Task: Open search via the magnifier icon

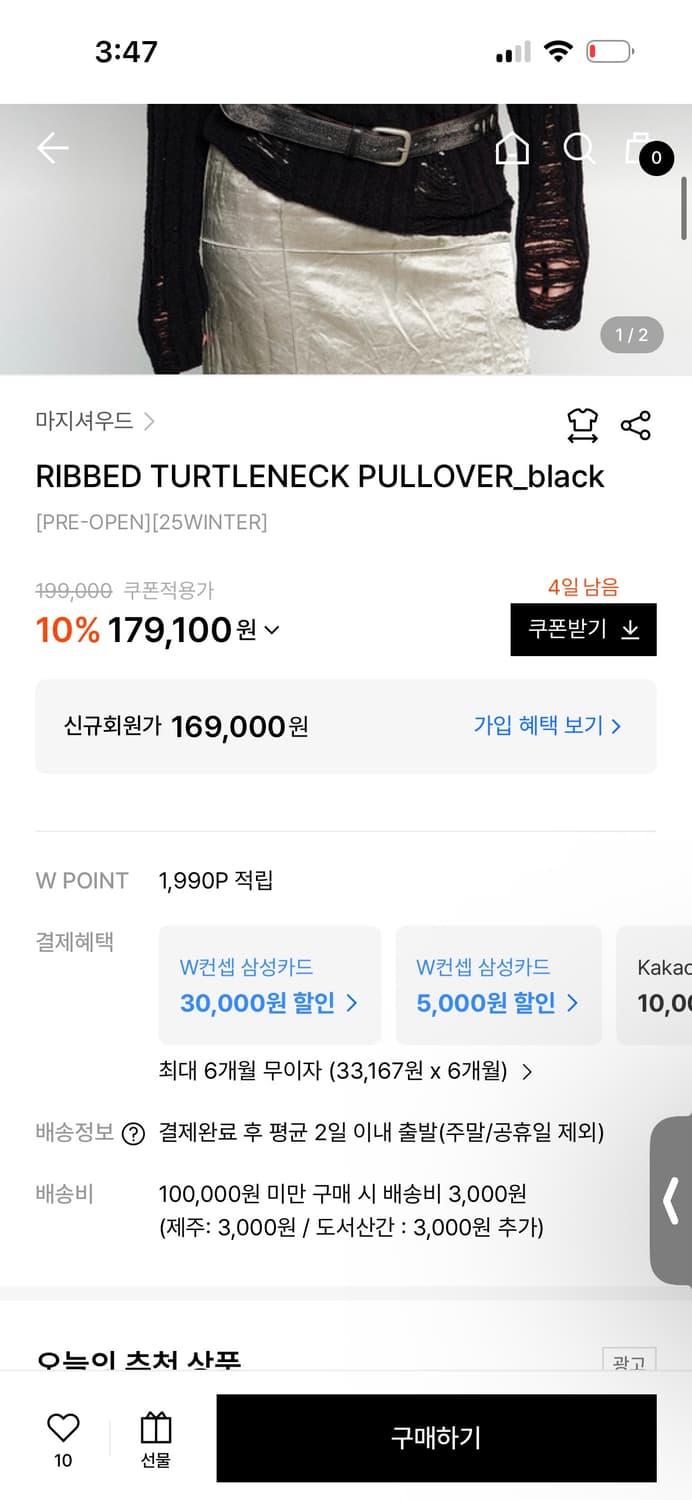Action: point(579,147)
